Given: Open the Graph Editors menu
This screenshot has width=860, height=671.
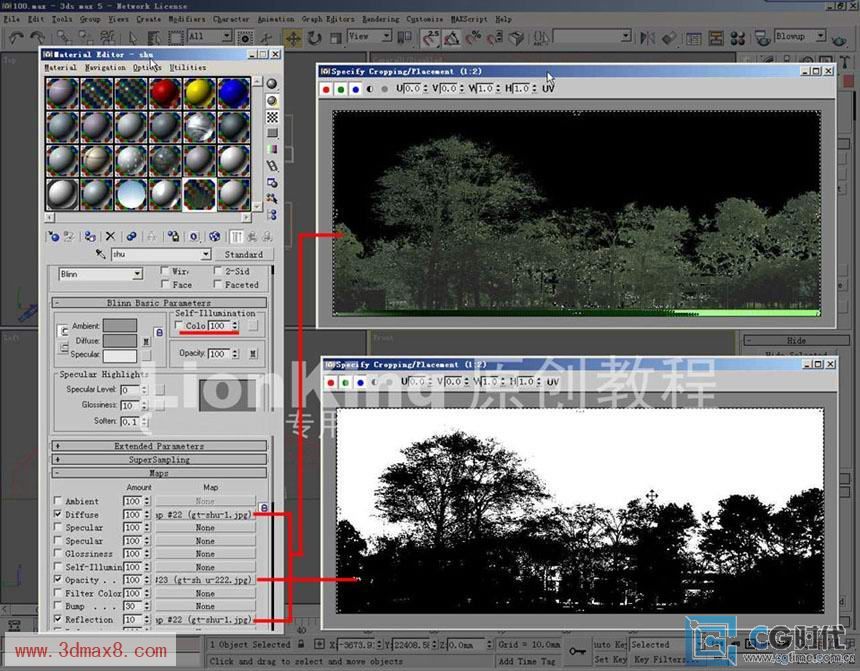Looking at the screenshot, I should click(x=328, y=19).
